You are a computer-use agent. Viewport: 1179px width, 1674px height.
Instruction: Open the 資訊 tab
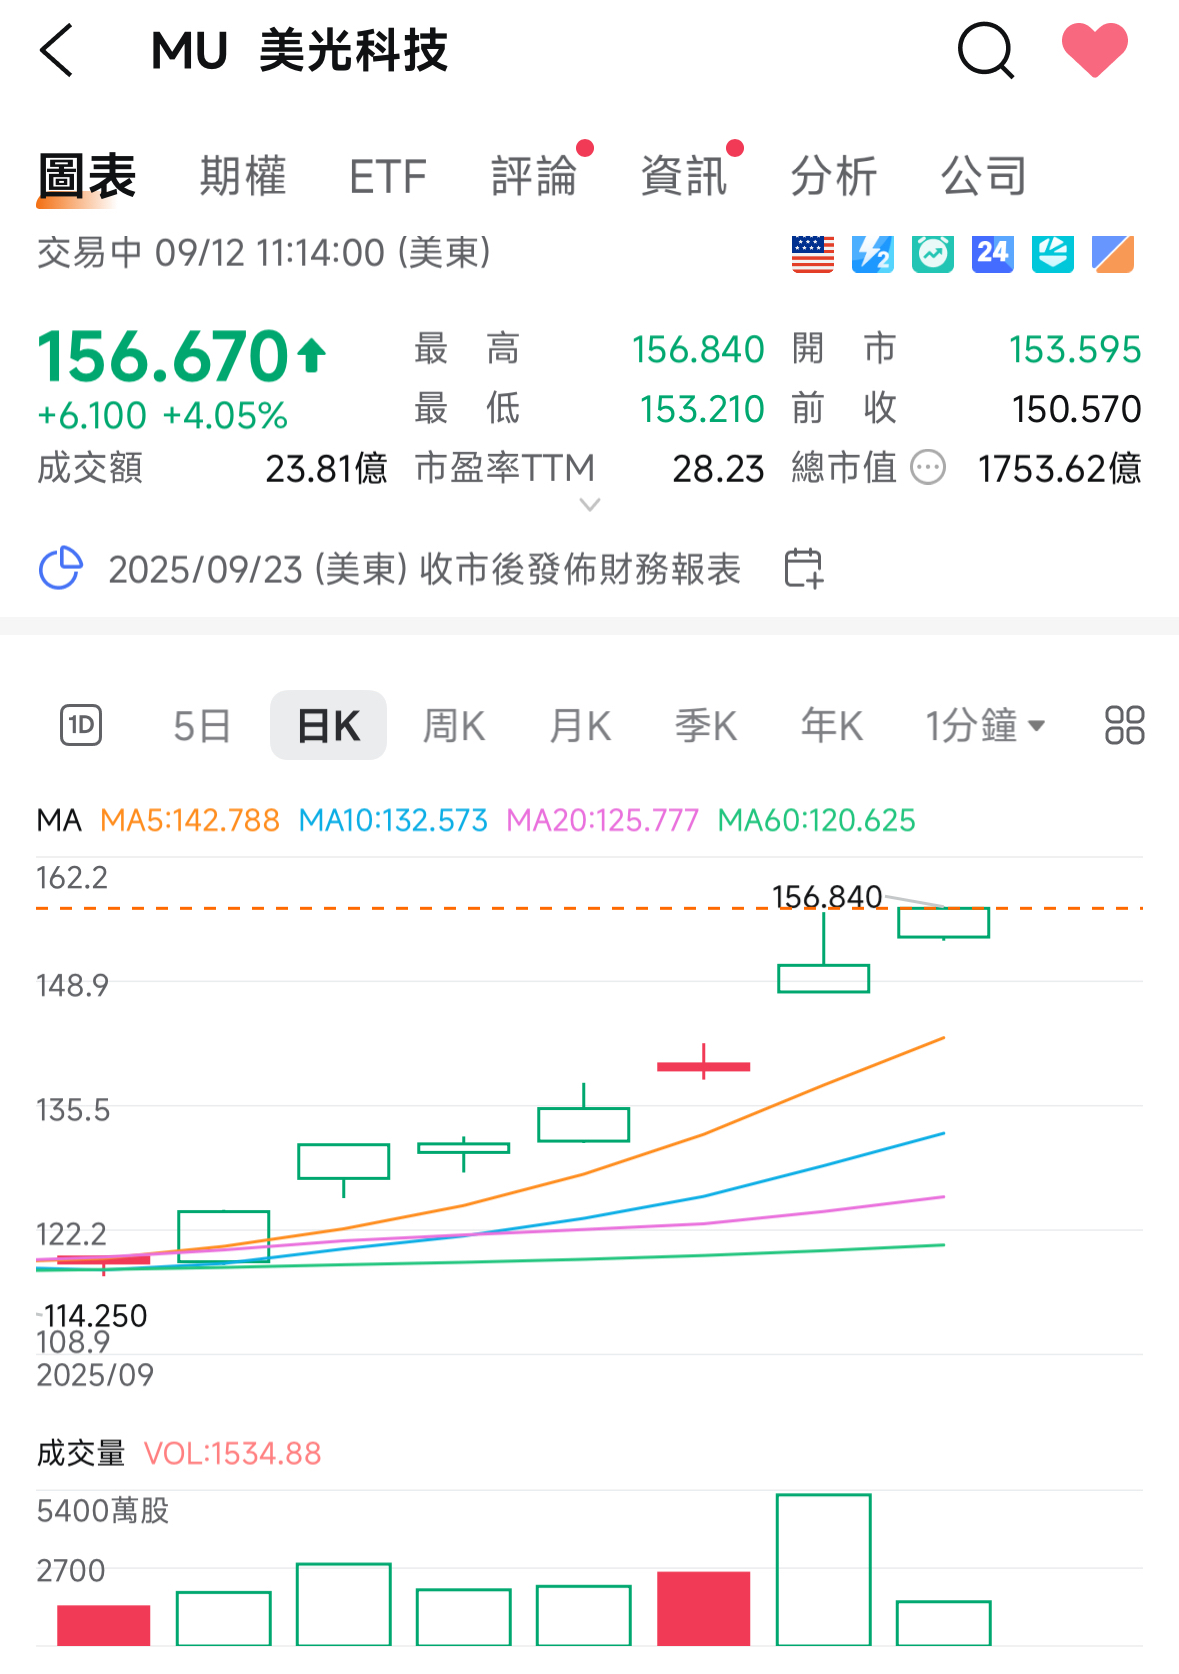(684, 177)
